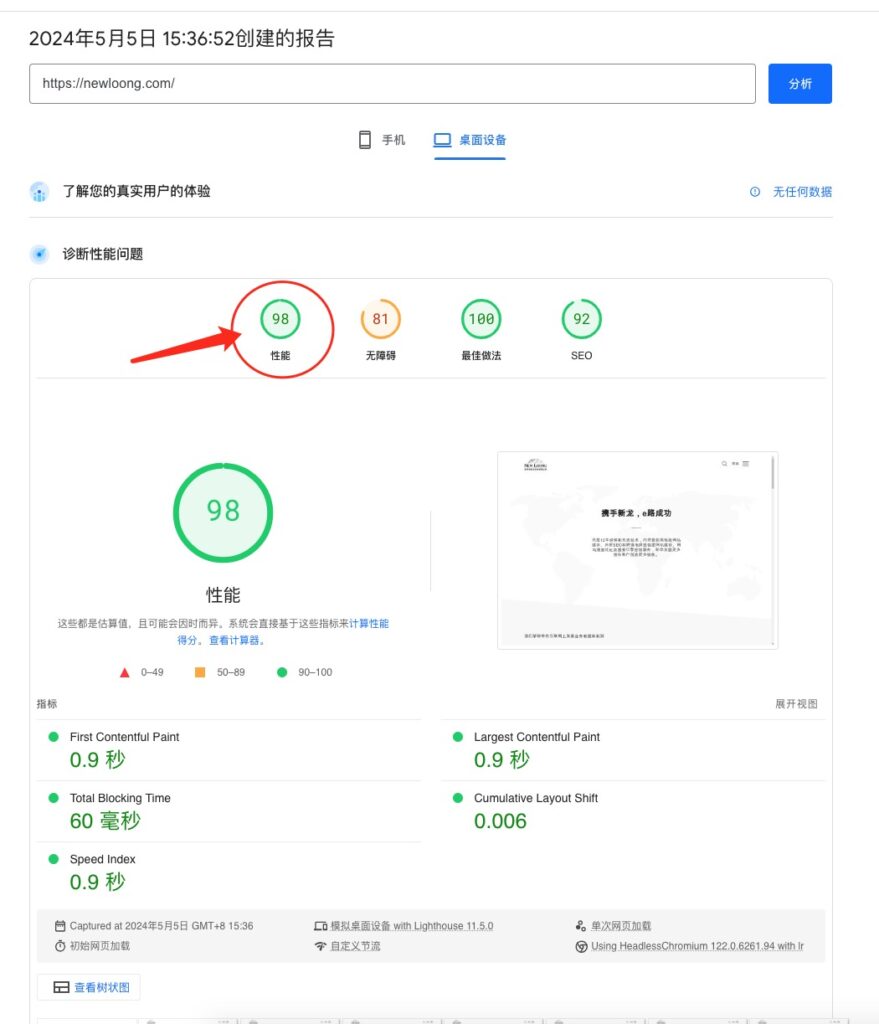Click the 模拟桌面设备 with Lighthouse label
The width and height of the screenshot is (879, 1024).
411,926
